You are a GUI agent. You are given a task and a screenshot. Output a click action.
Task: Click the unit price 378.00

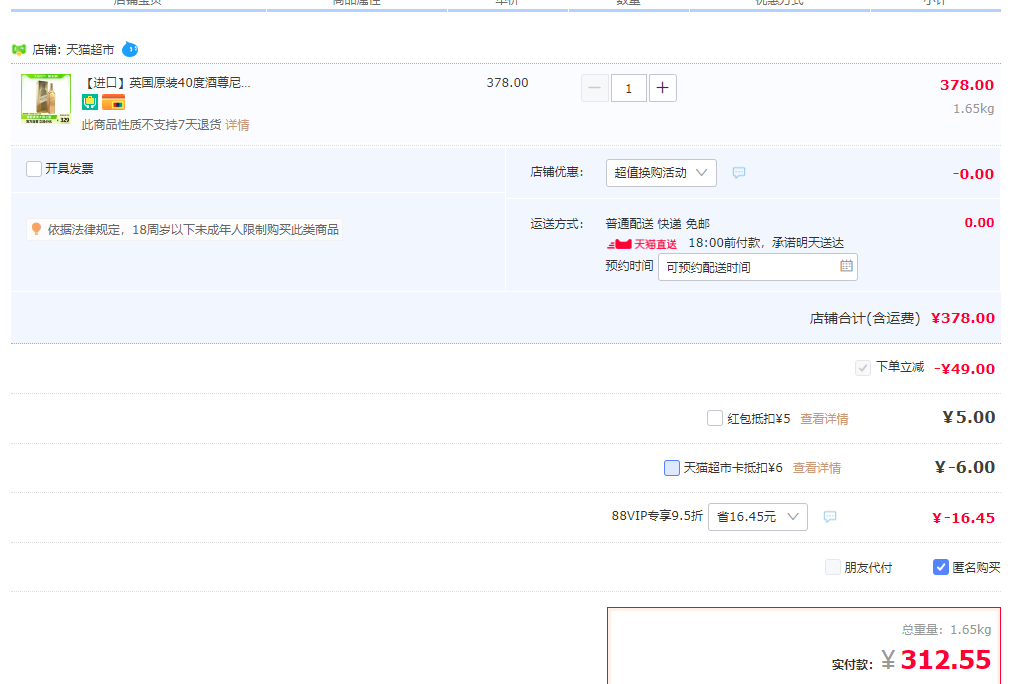(507, 83)
